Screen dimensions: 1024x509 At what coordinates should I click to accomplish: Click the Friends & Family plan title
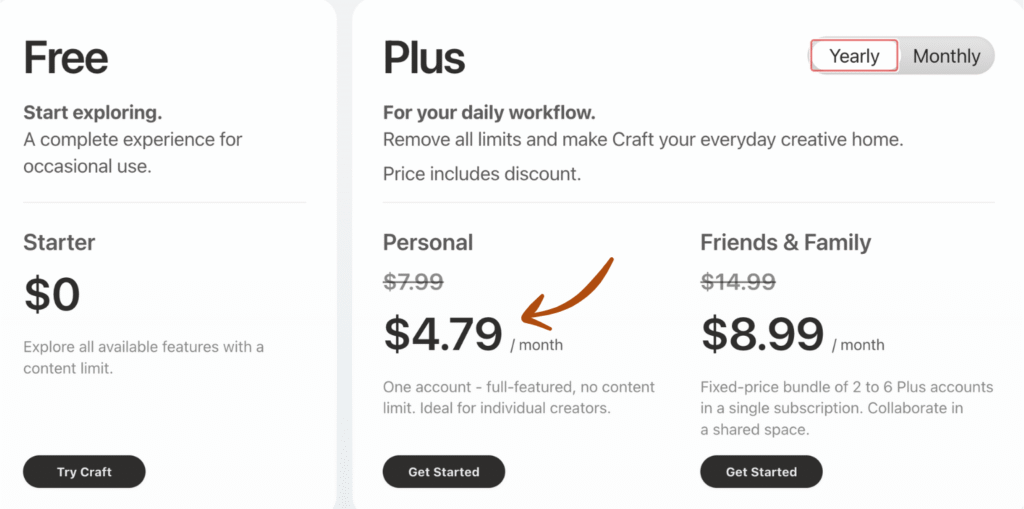[x=785, y=242]
